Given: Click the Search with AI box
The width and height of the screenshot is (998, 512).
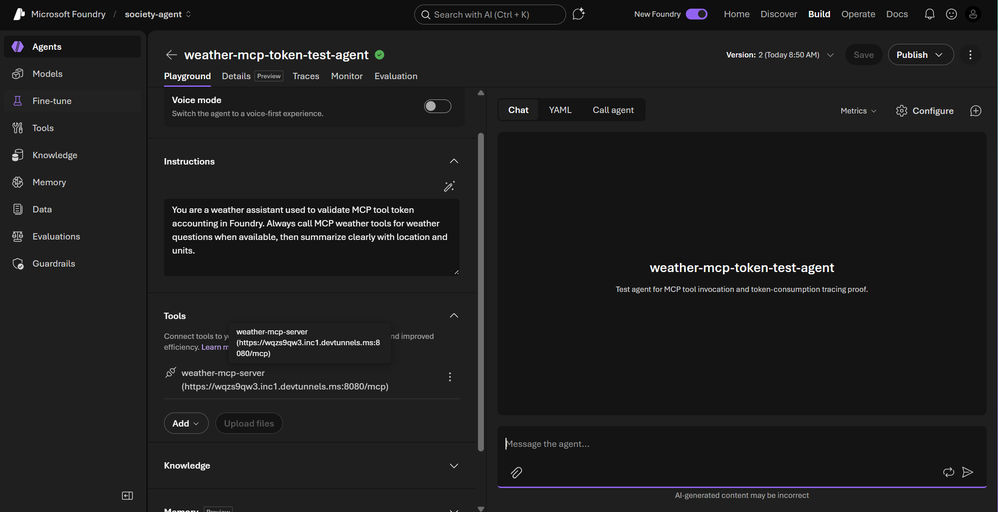Looking at the screenshot, I should [x=489, y=14].
